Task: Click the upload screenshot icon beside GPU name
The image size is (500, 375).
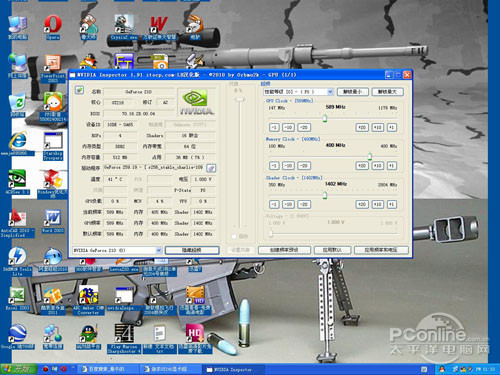Action: pos(79,90)
